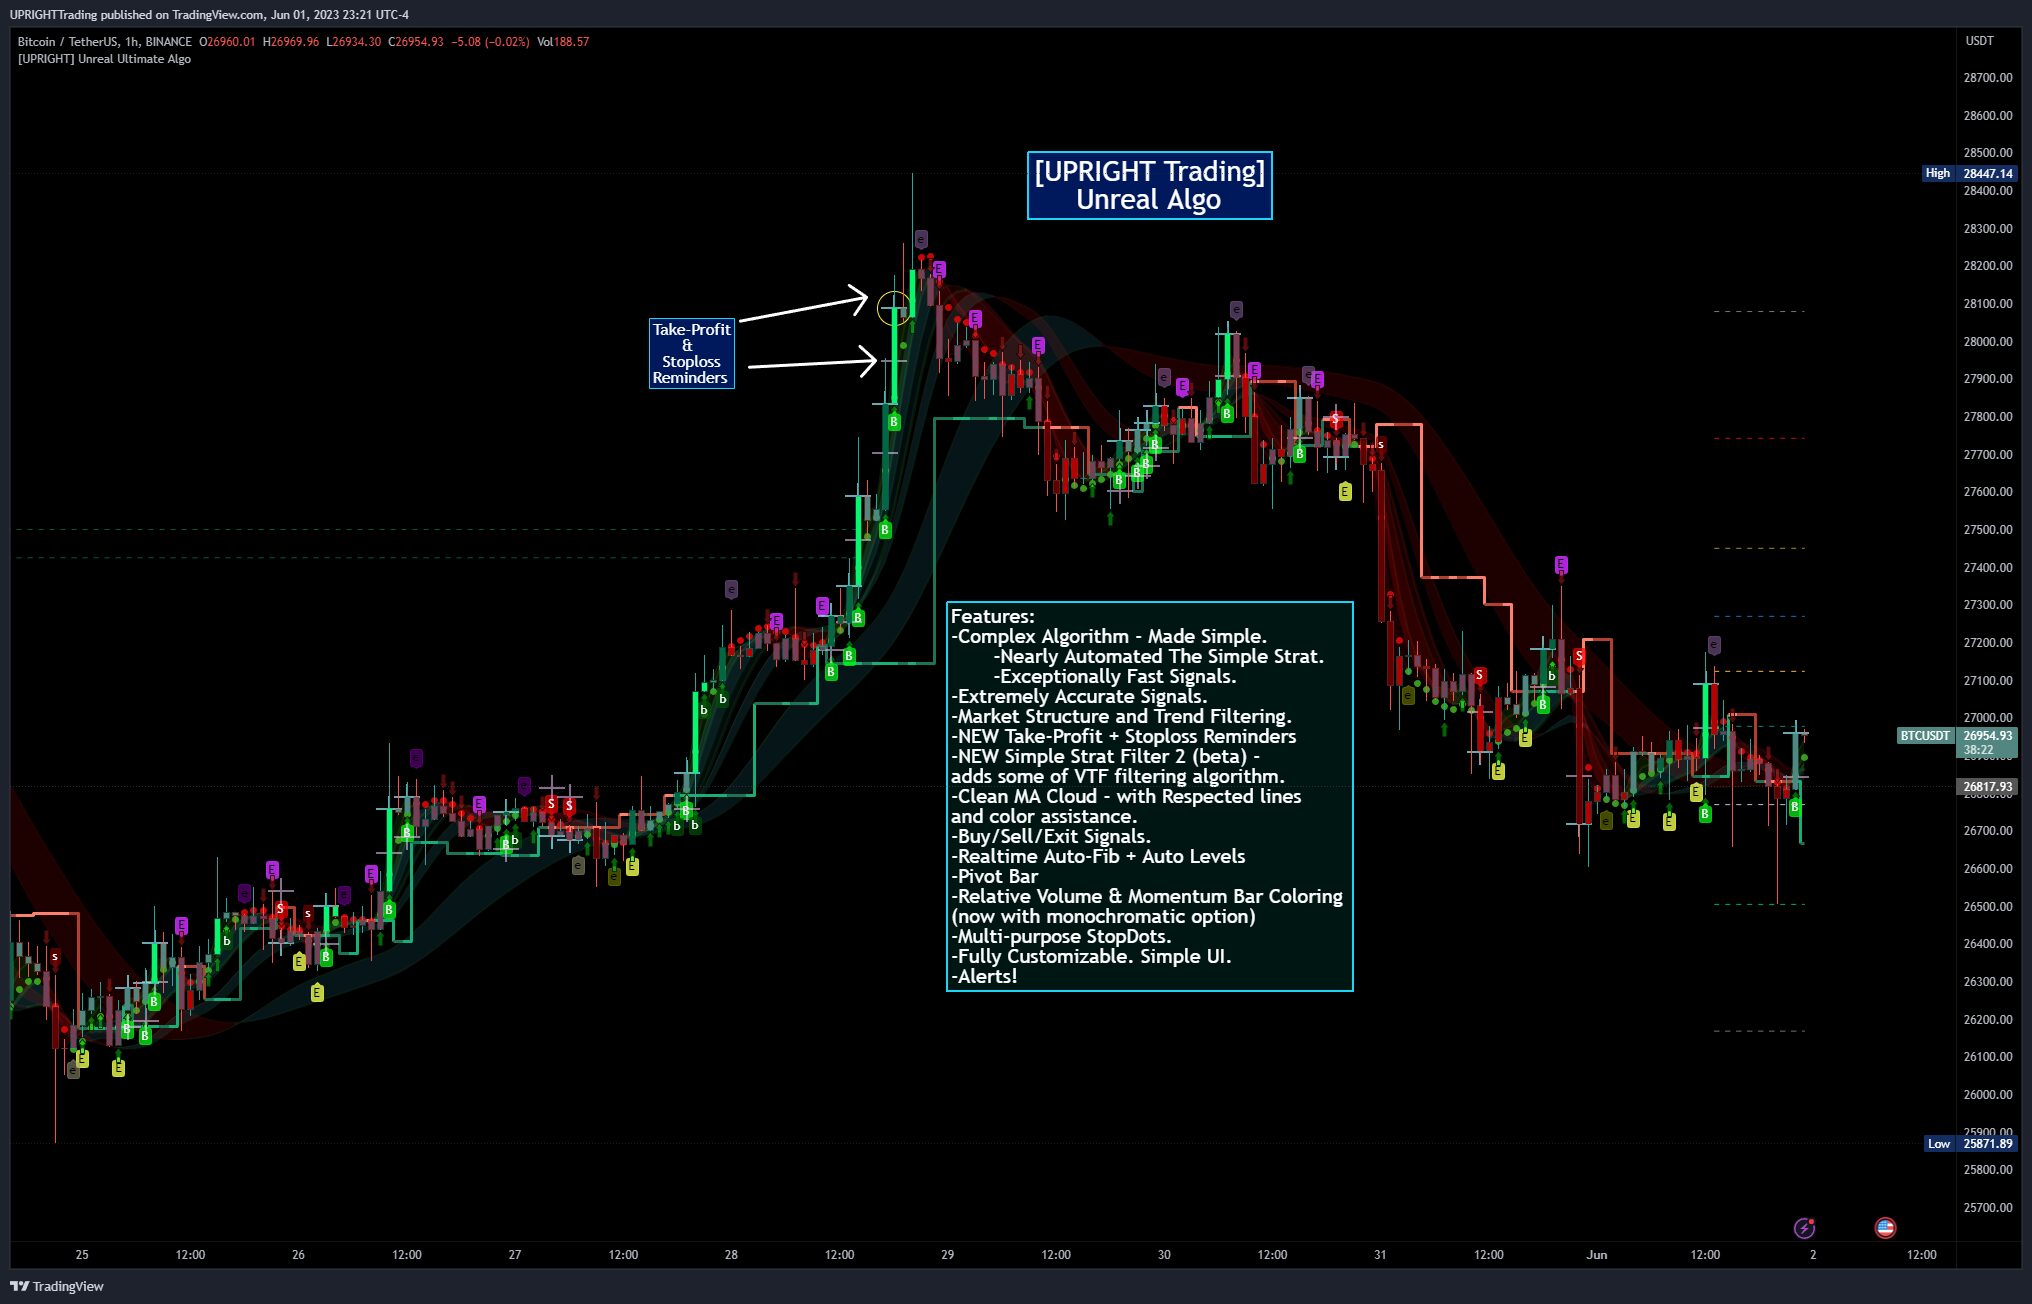This screenshot has width=2032, height=1304.
Task: Click the US flag economic event icon
Action: 1885,1227
